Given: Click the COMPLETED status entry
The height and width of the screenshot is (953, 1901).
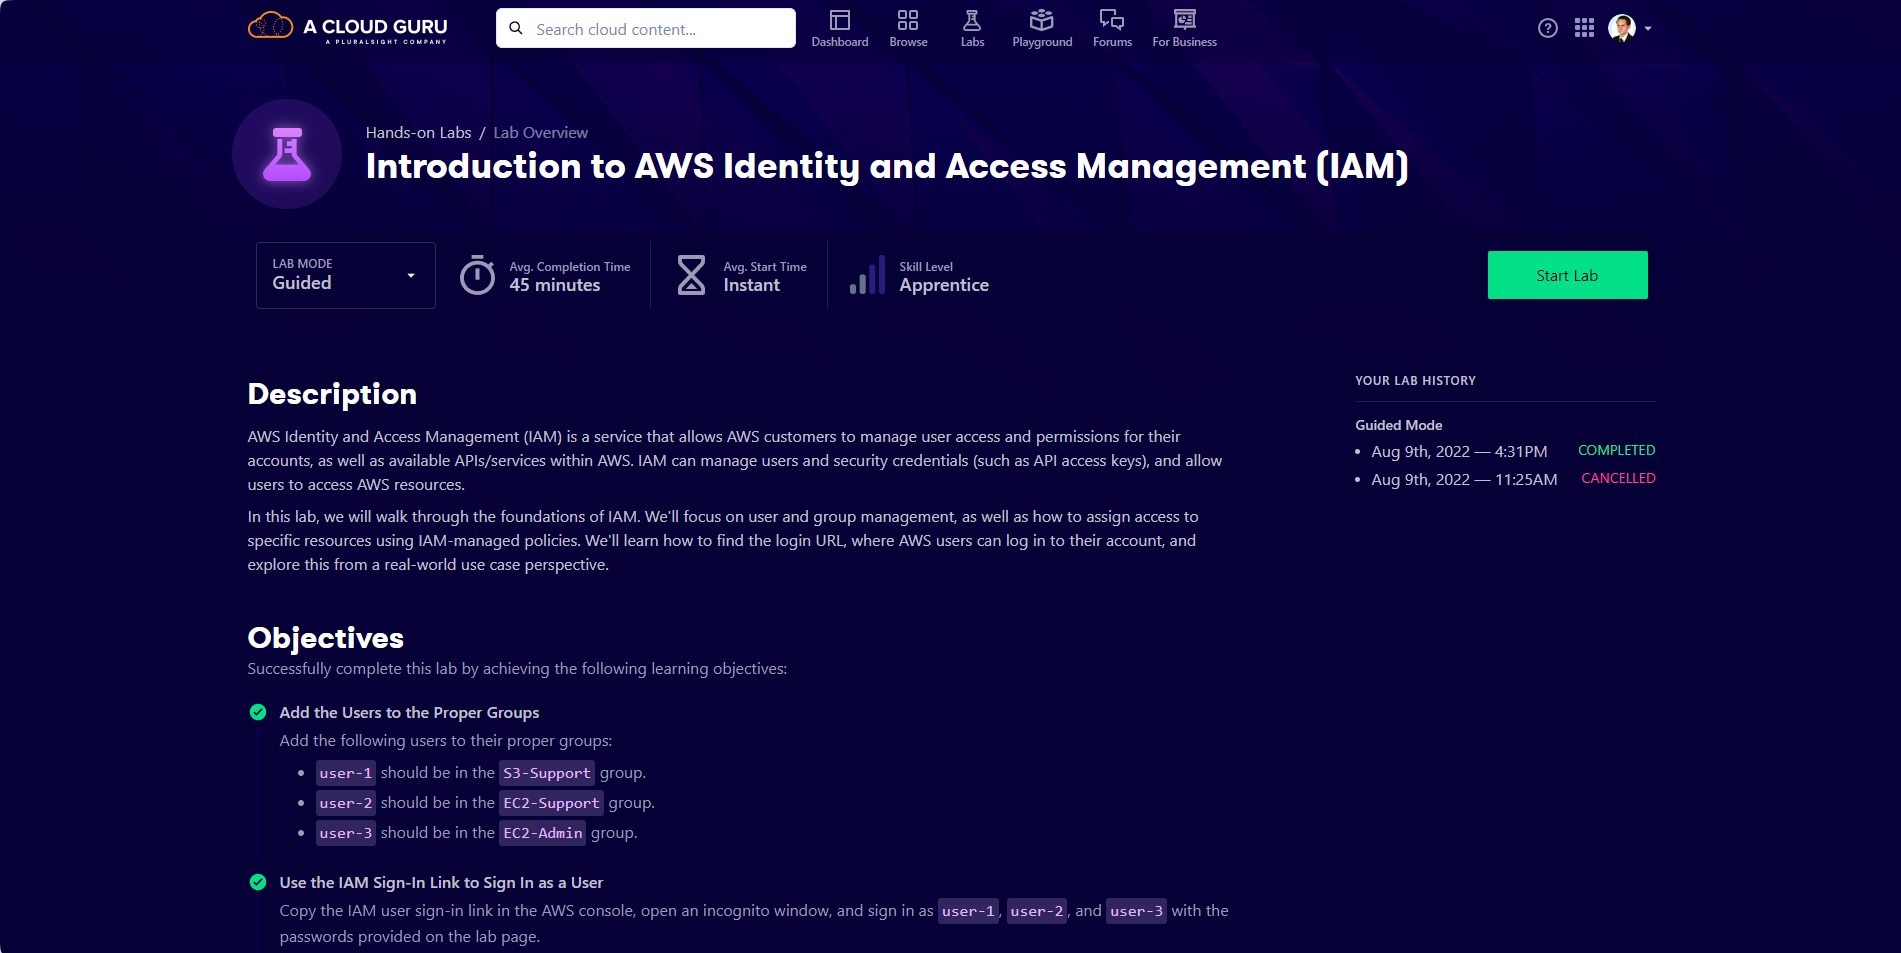Looking at the screenshot, I should click(1616, 450).
